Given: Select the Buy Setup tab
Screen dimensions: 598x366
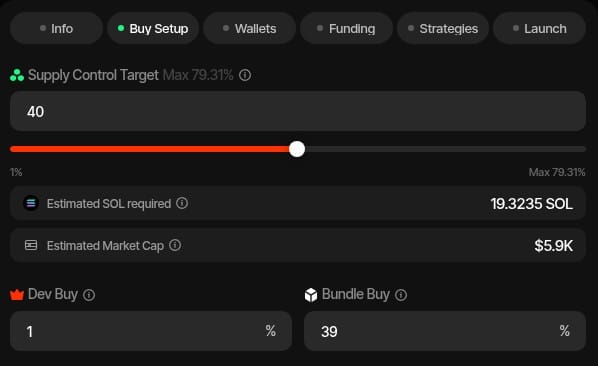Looking at the screenshot, I should coord(153,29).
